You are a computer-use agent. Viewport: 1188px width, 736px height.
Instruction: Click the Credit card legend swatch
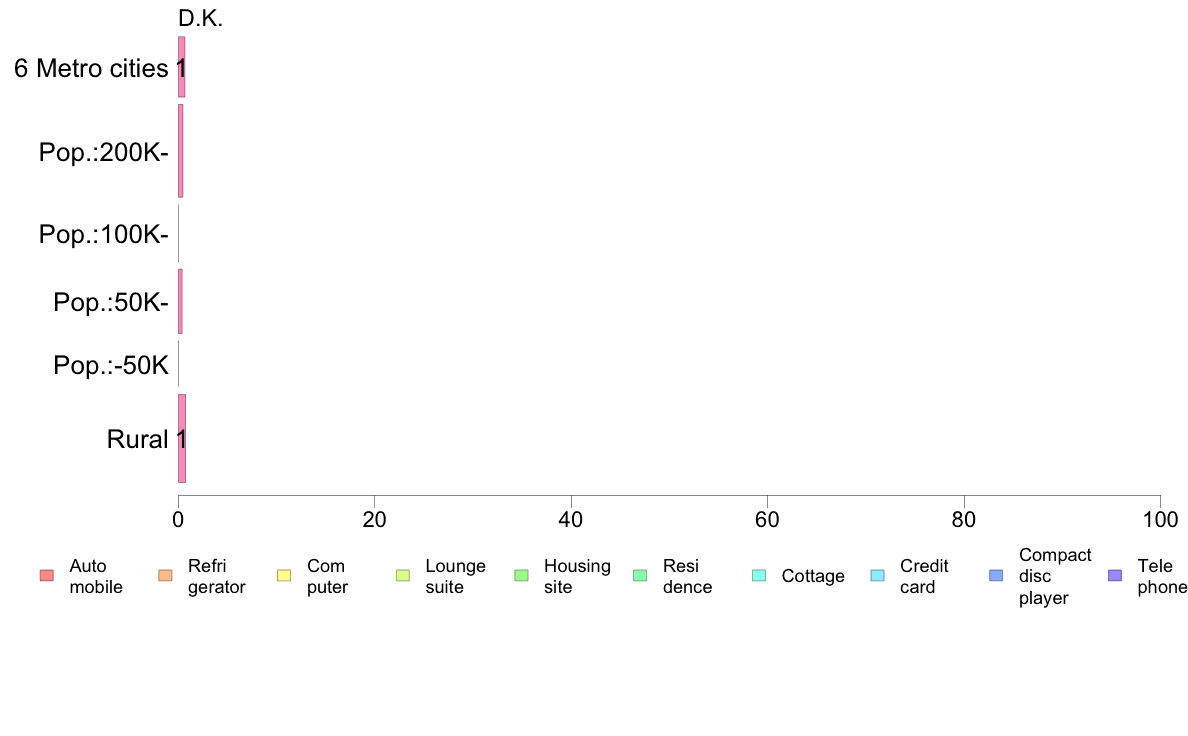coord(877,575)
